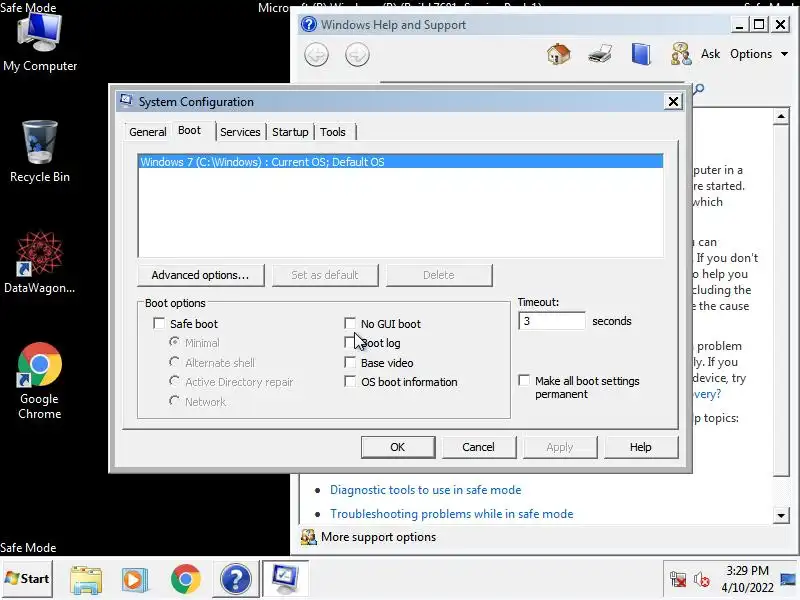Open the Start menu
The image size is (800, 600).
click(28, 579)
